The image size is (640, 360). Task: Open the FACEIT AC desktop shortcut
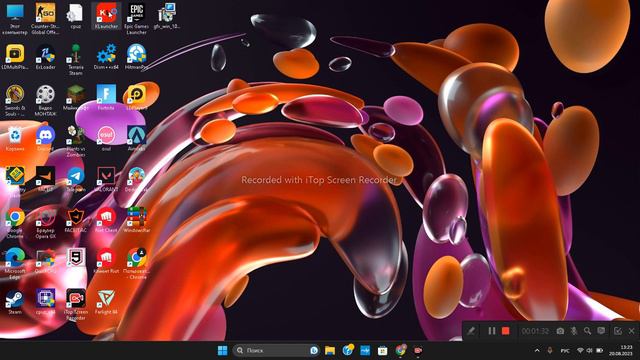76,220
